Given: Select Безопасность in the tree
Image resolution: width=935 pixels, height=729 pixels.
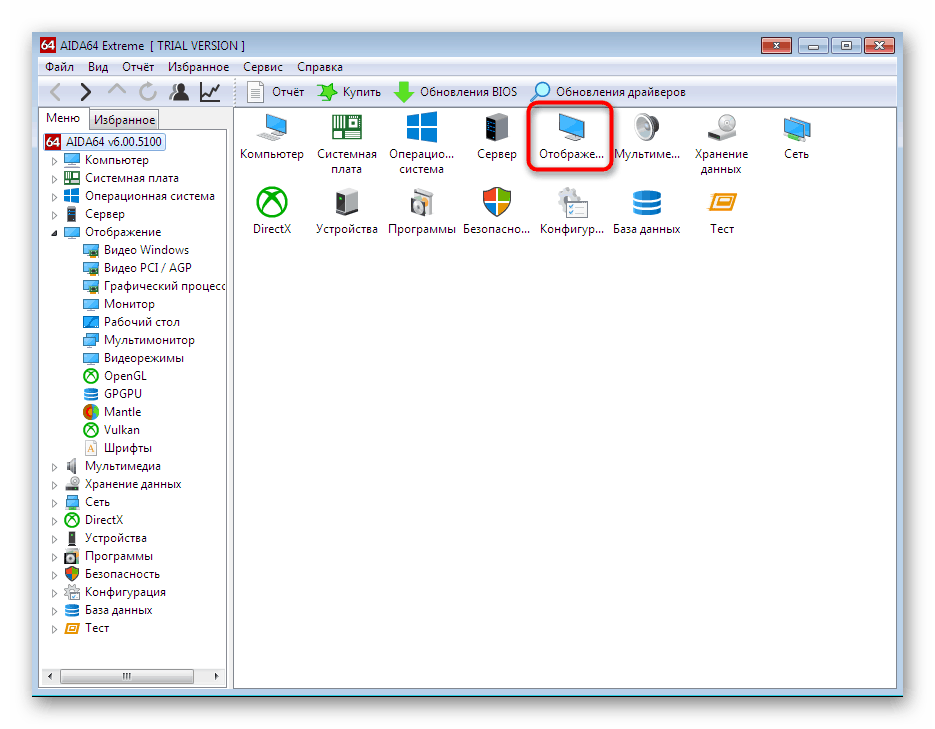Looking at the screenshot, I should (112, 574).
